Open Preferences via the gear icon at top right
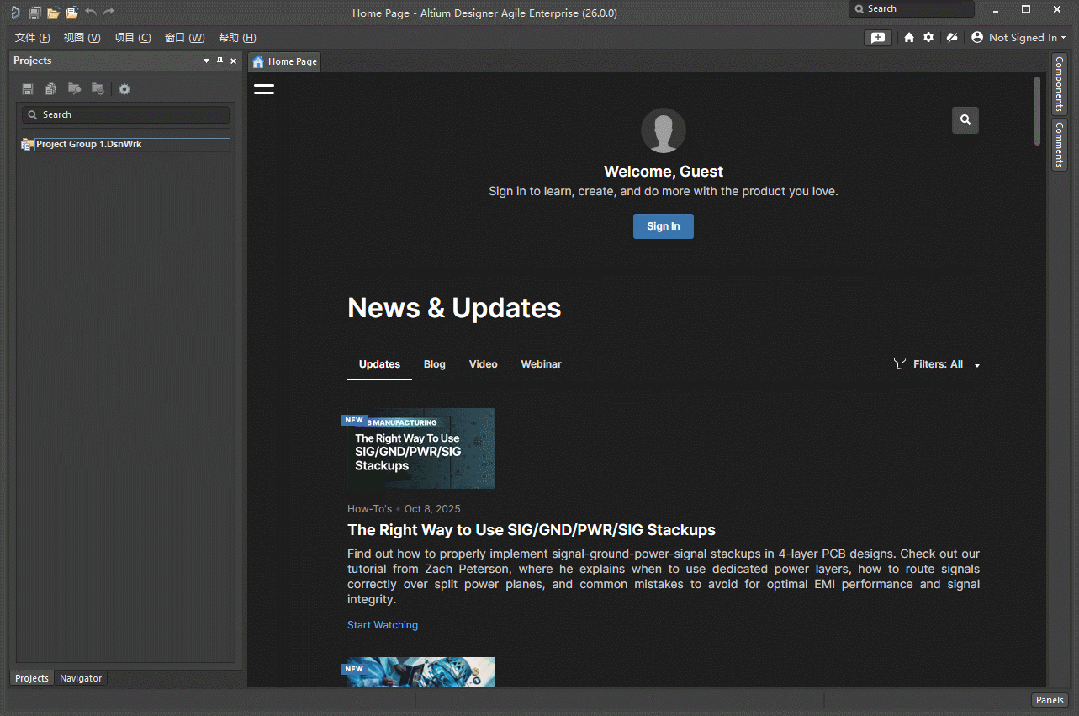Viewport: 1079px width, 716px height. [929, 37]
